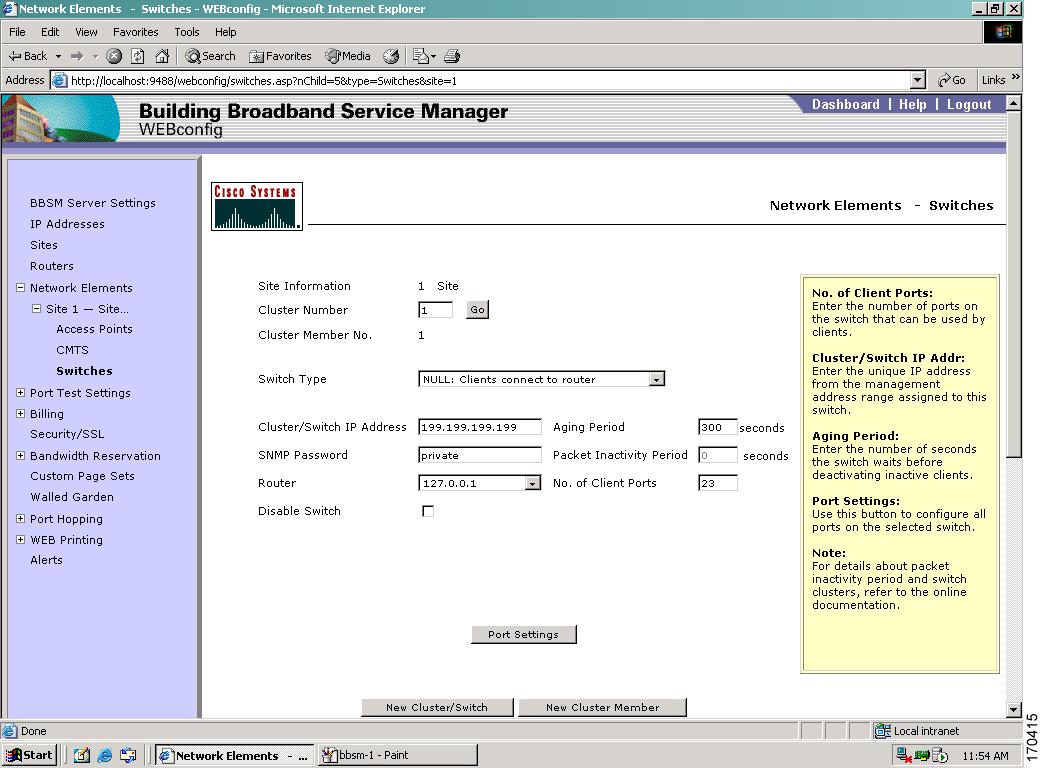Viewport: 1042px width, 768px height.
Task: Click the Back arrow toolbar button
Action: (28, 56)
